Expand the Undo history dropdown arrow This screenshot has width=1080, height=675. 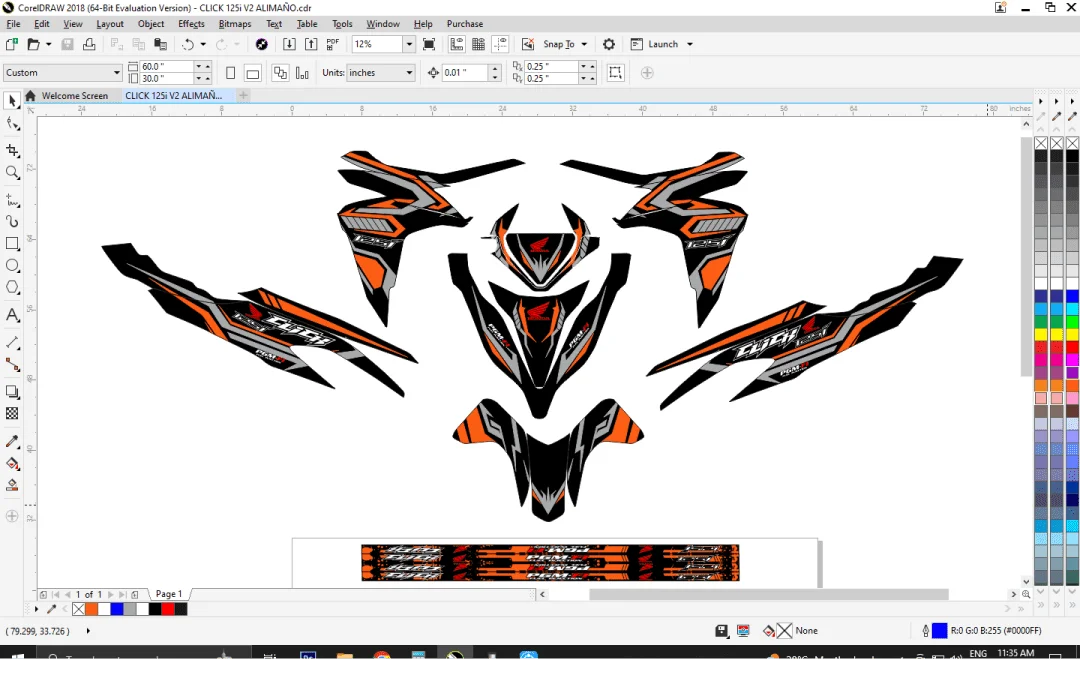click(x=203, y=44)
